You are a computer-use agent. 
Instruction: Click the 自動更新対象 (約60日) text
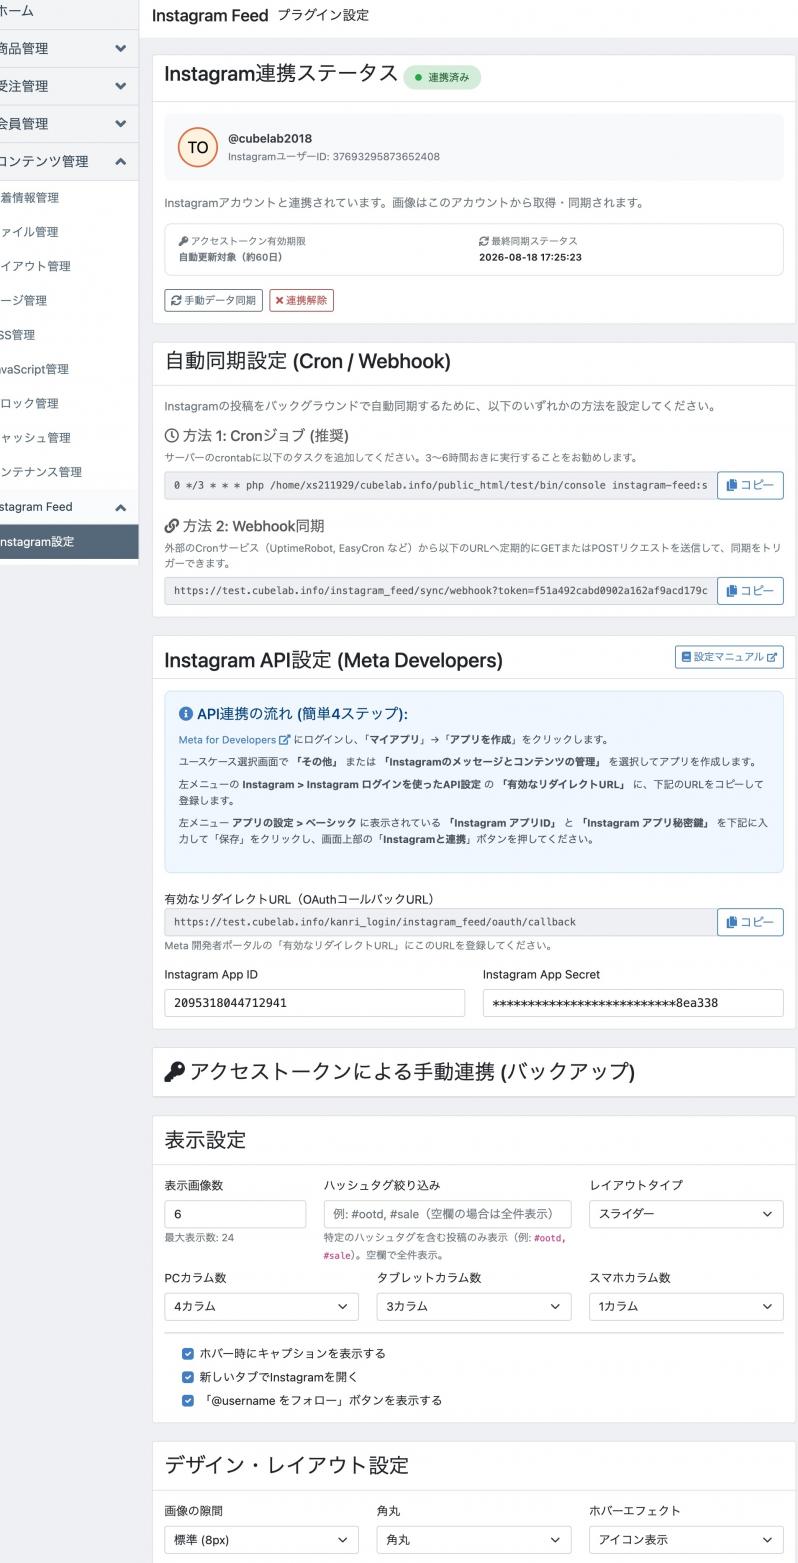231,257
